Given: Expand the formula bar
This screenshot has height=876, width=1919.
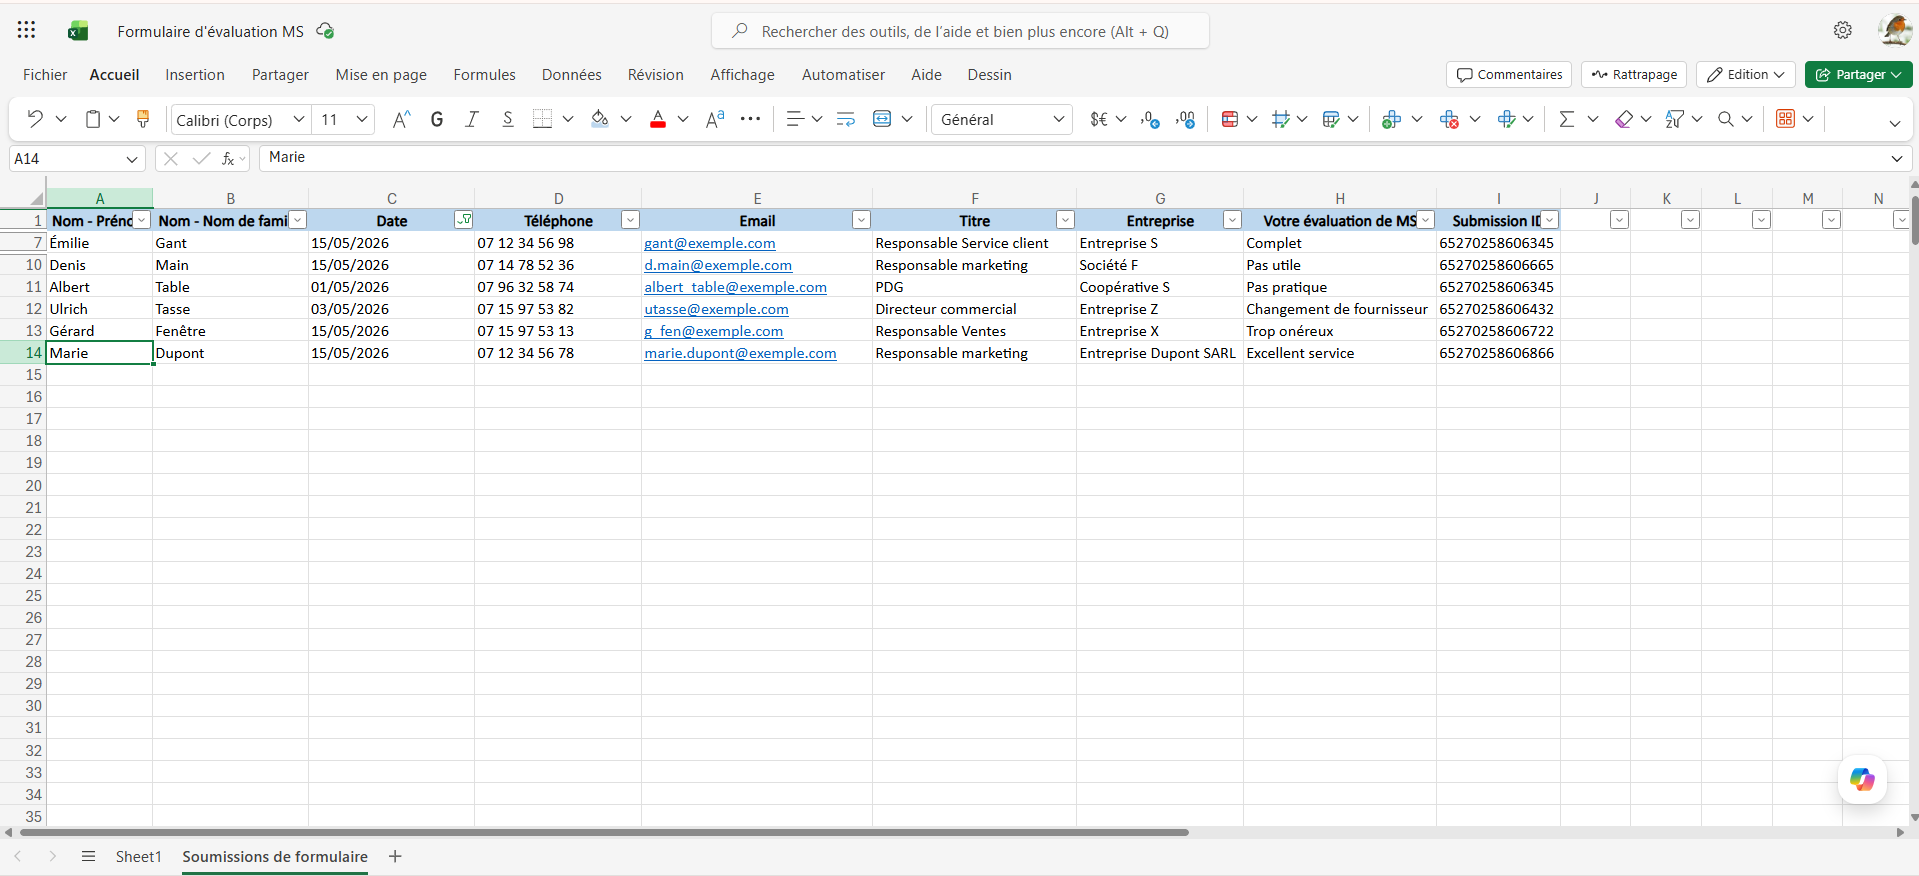Looking at the screenshot, I should point(1897,158).
